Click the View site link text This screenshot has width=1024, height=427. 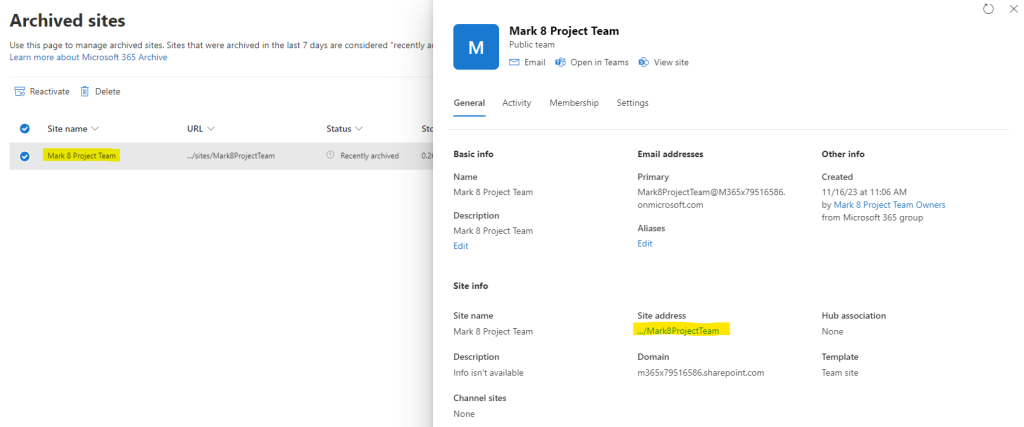click(x=671, y=62)
